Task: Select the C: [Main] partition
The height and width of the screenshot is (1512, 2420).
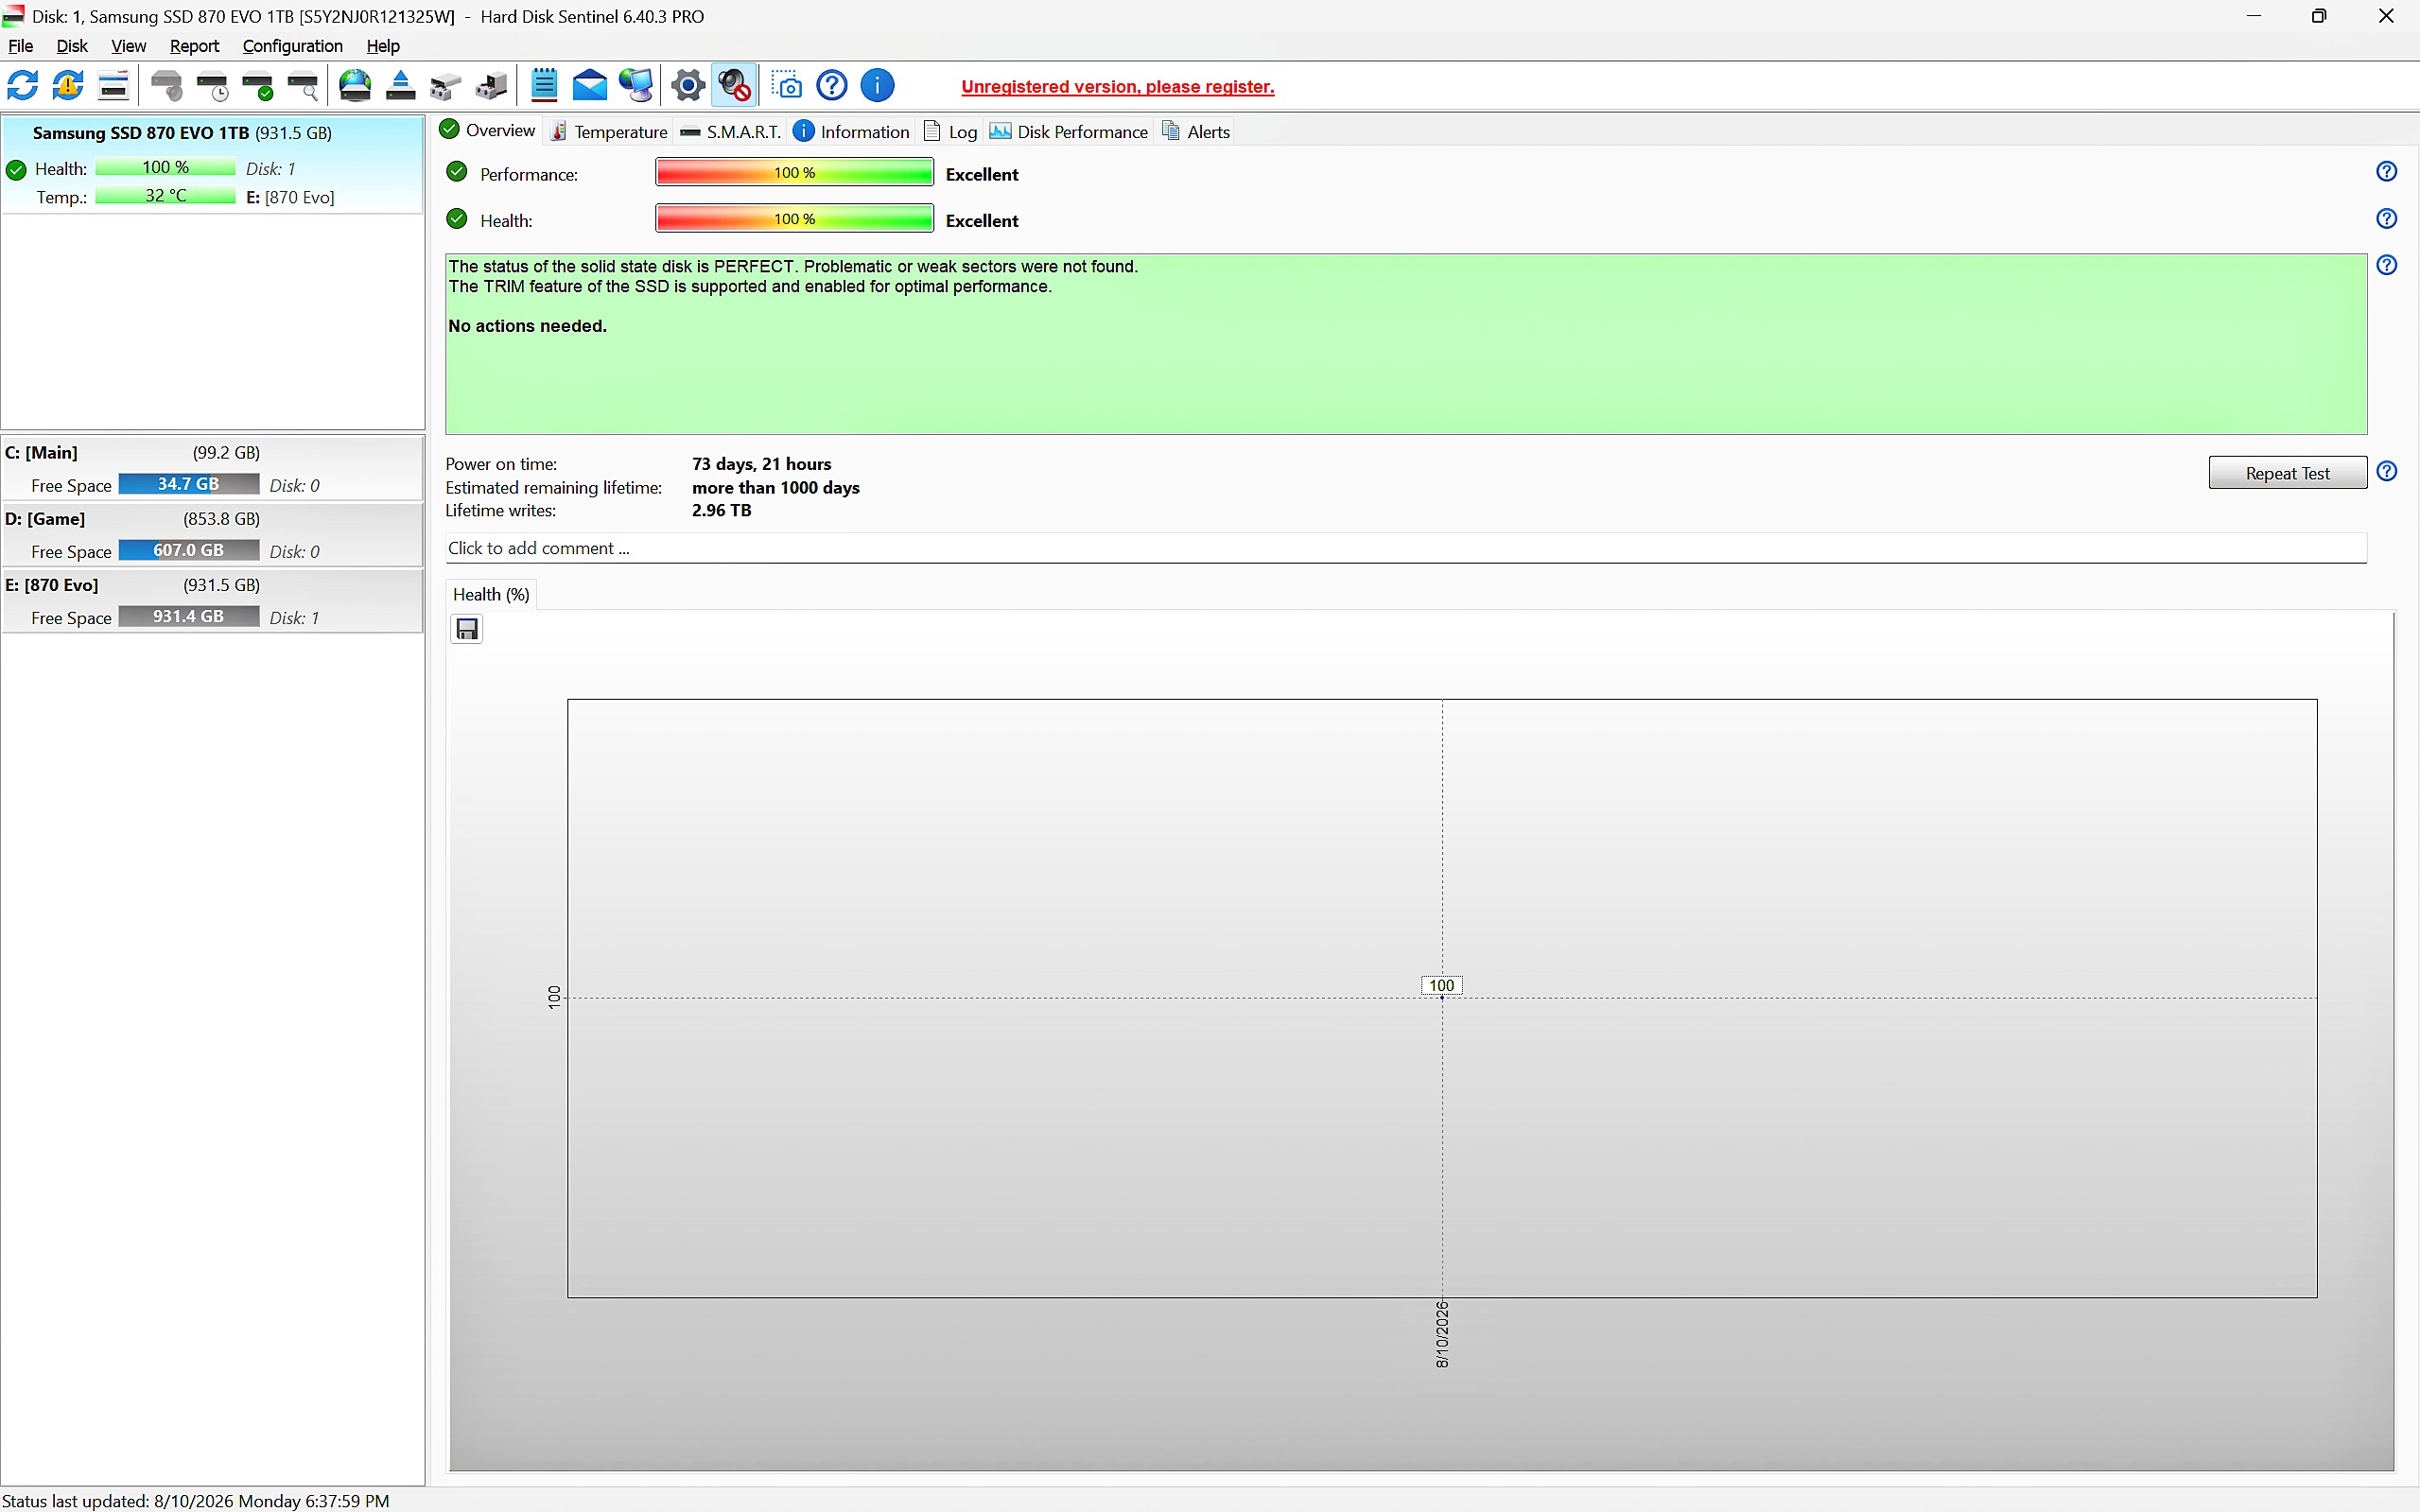Action: tap(213, 468)
